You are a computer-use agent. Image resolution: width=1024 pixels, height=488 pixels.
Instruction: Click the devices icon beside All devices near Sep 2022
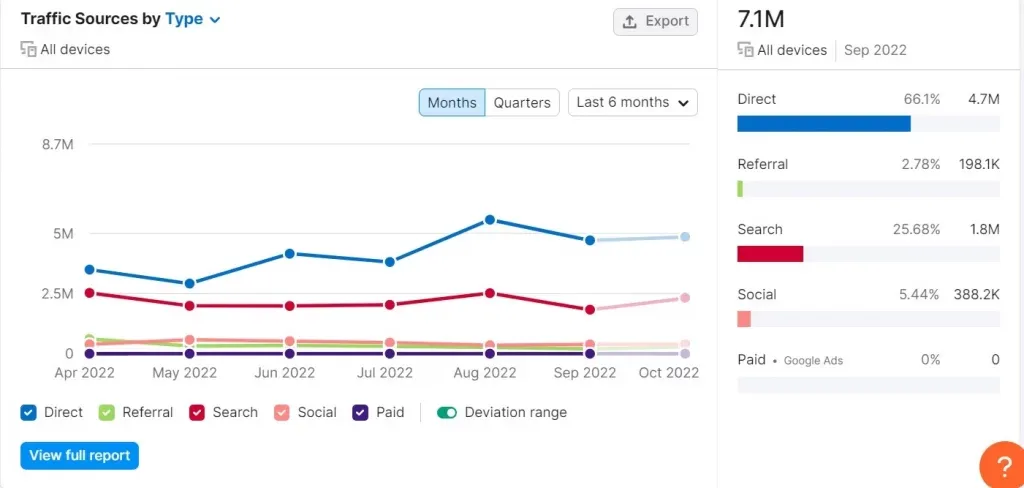click(x=745, y=50)
